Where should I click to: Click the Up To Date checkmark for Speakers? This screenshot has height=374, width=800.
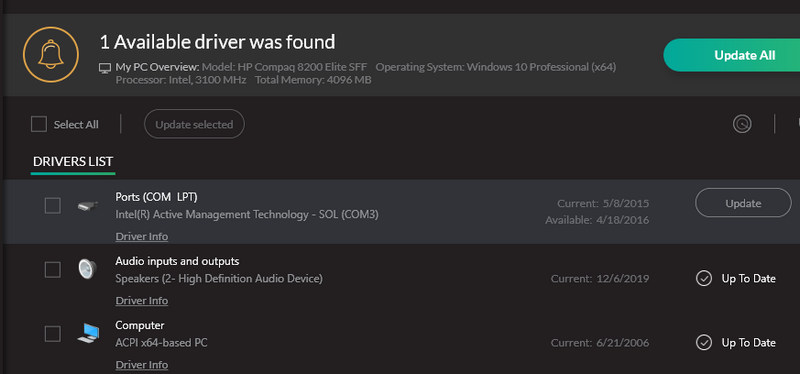pos(704,279)
